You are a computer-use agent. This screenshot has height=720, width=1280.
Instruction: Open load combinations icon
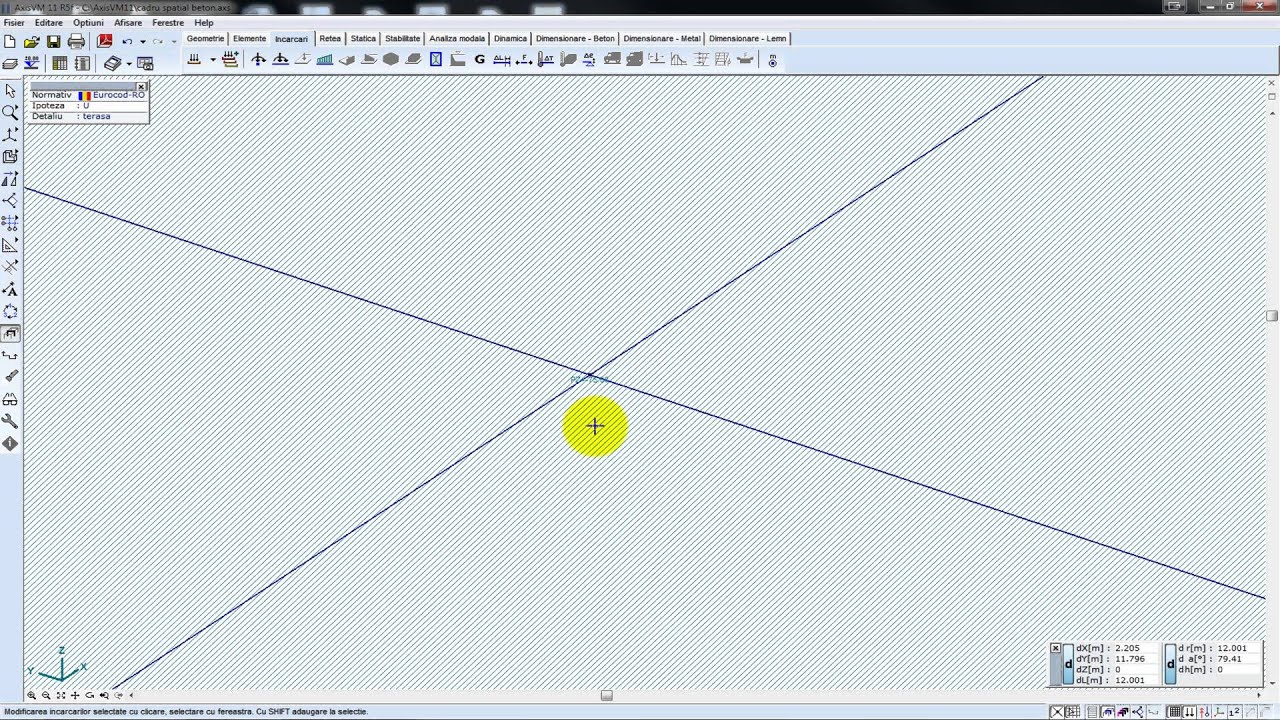click(x=230, y=60)
